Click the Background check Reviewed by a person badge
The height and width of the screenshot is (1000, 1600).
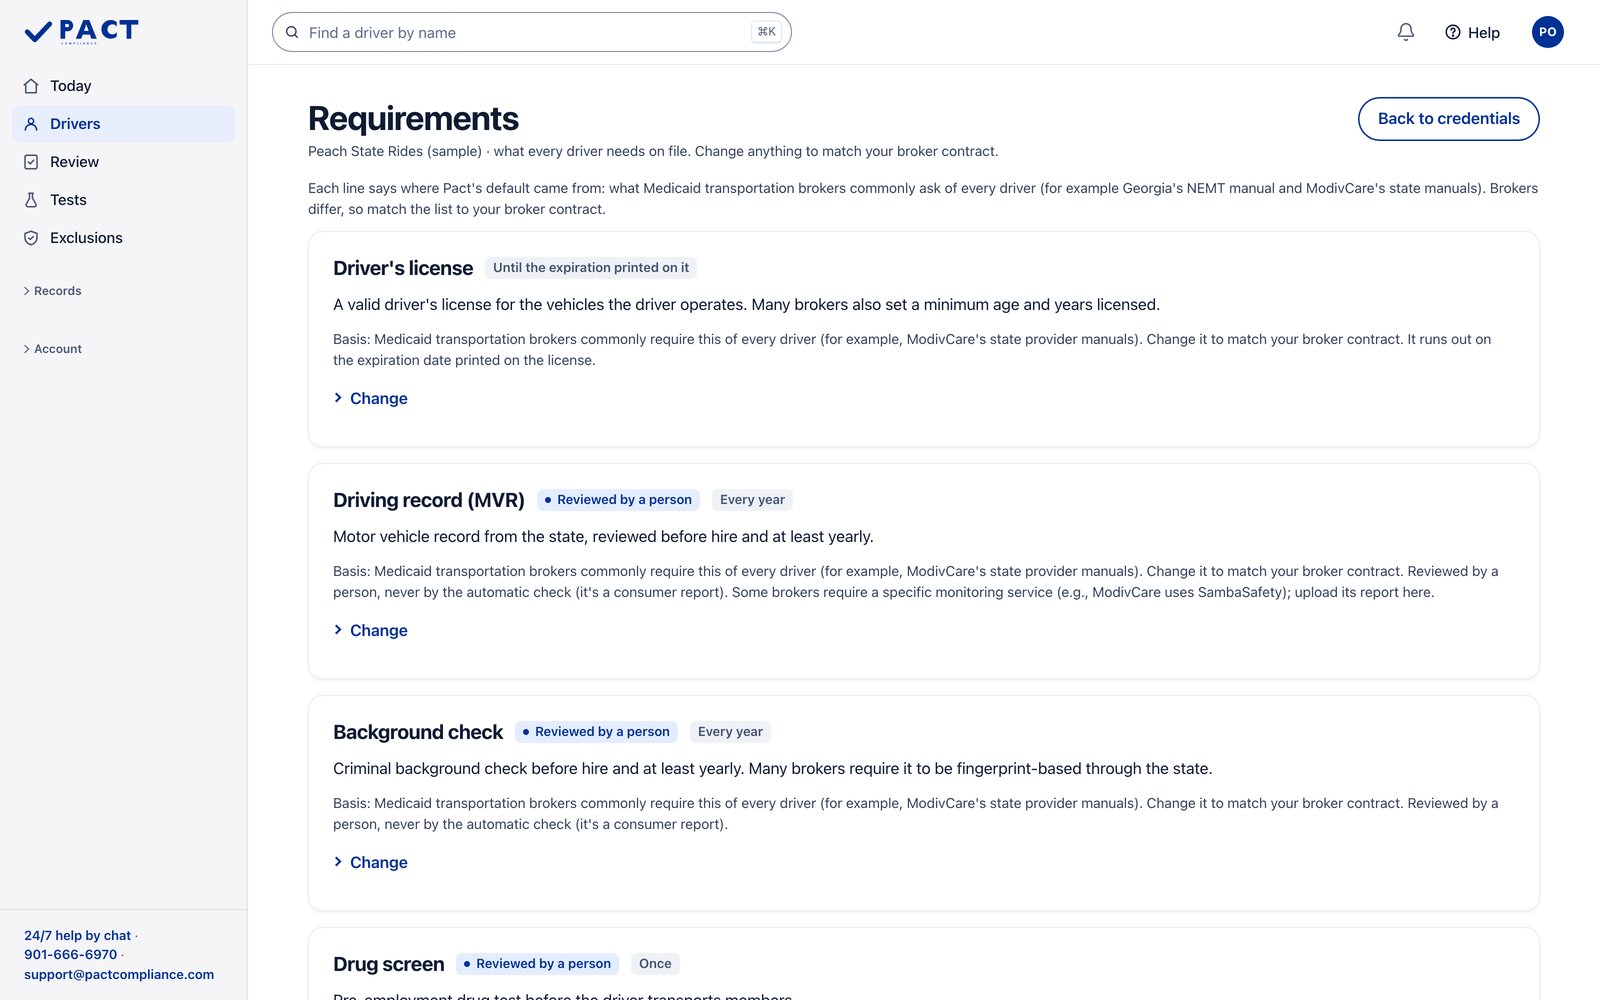[x=596, y=732]
